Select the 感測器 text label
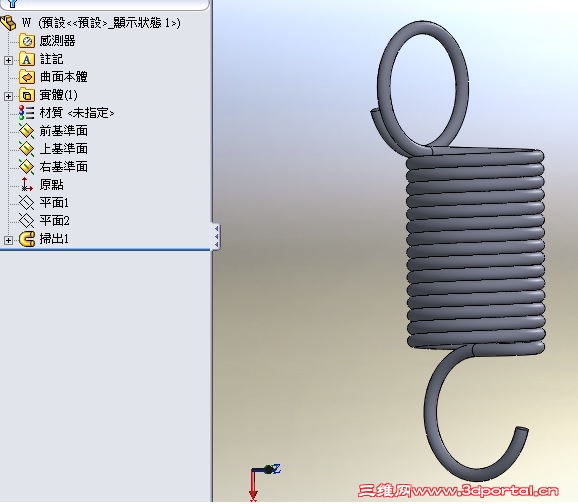This screenshot has height=504, width=578. (x=58, y=41)
